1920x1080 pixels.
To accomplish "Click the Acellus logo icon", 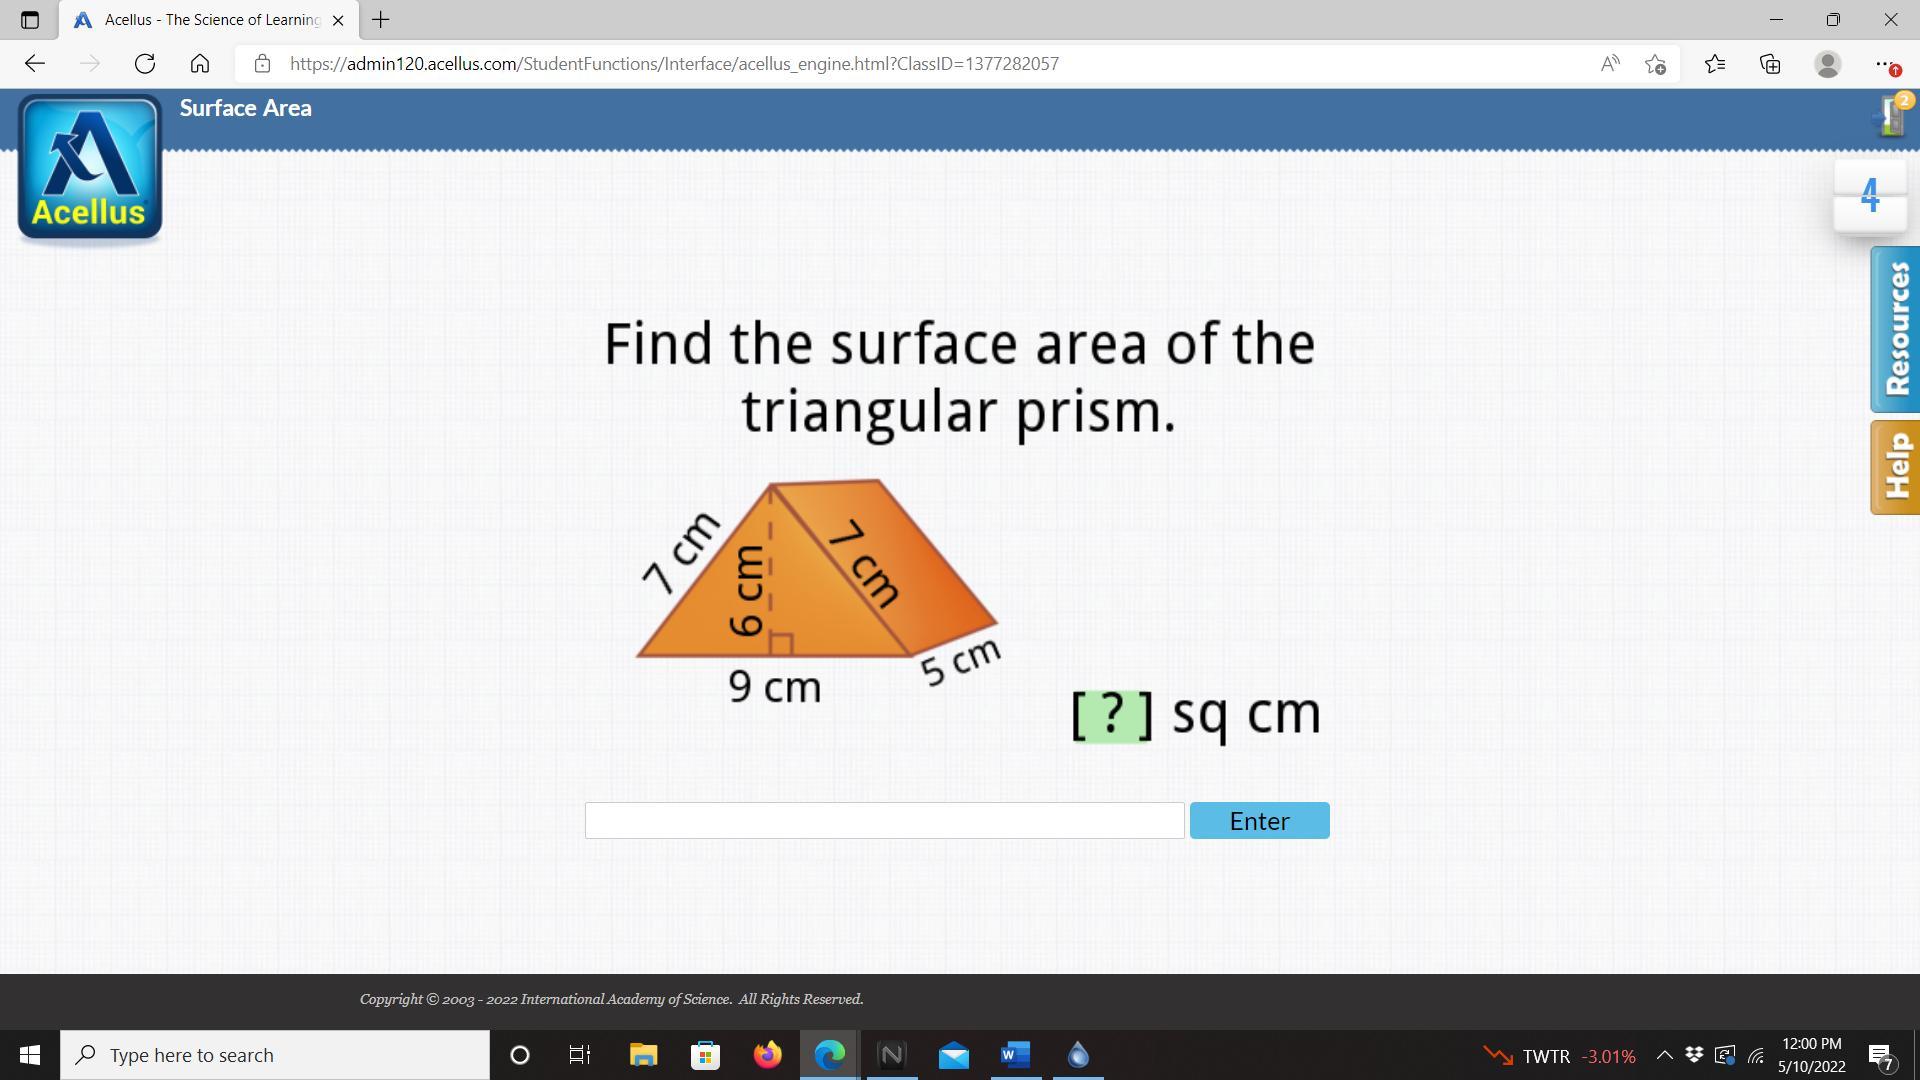I will pyautogui.click(x=90, y=168).
